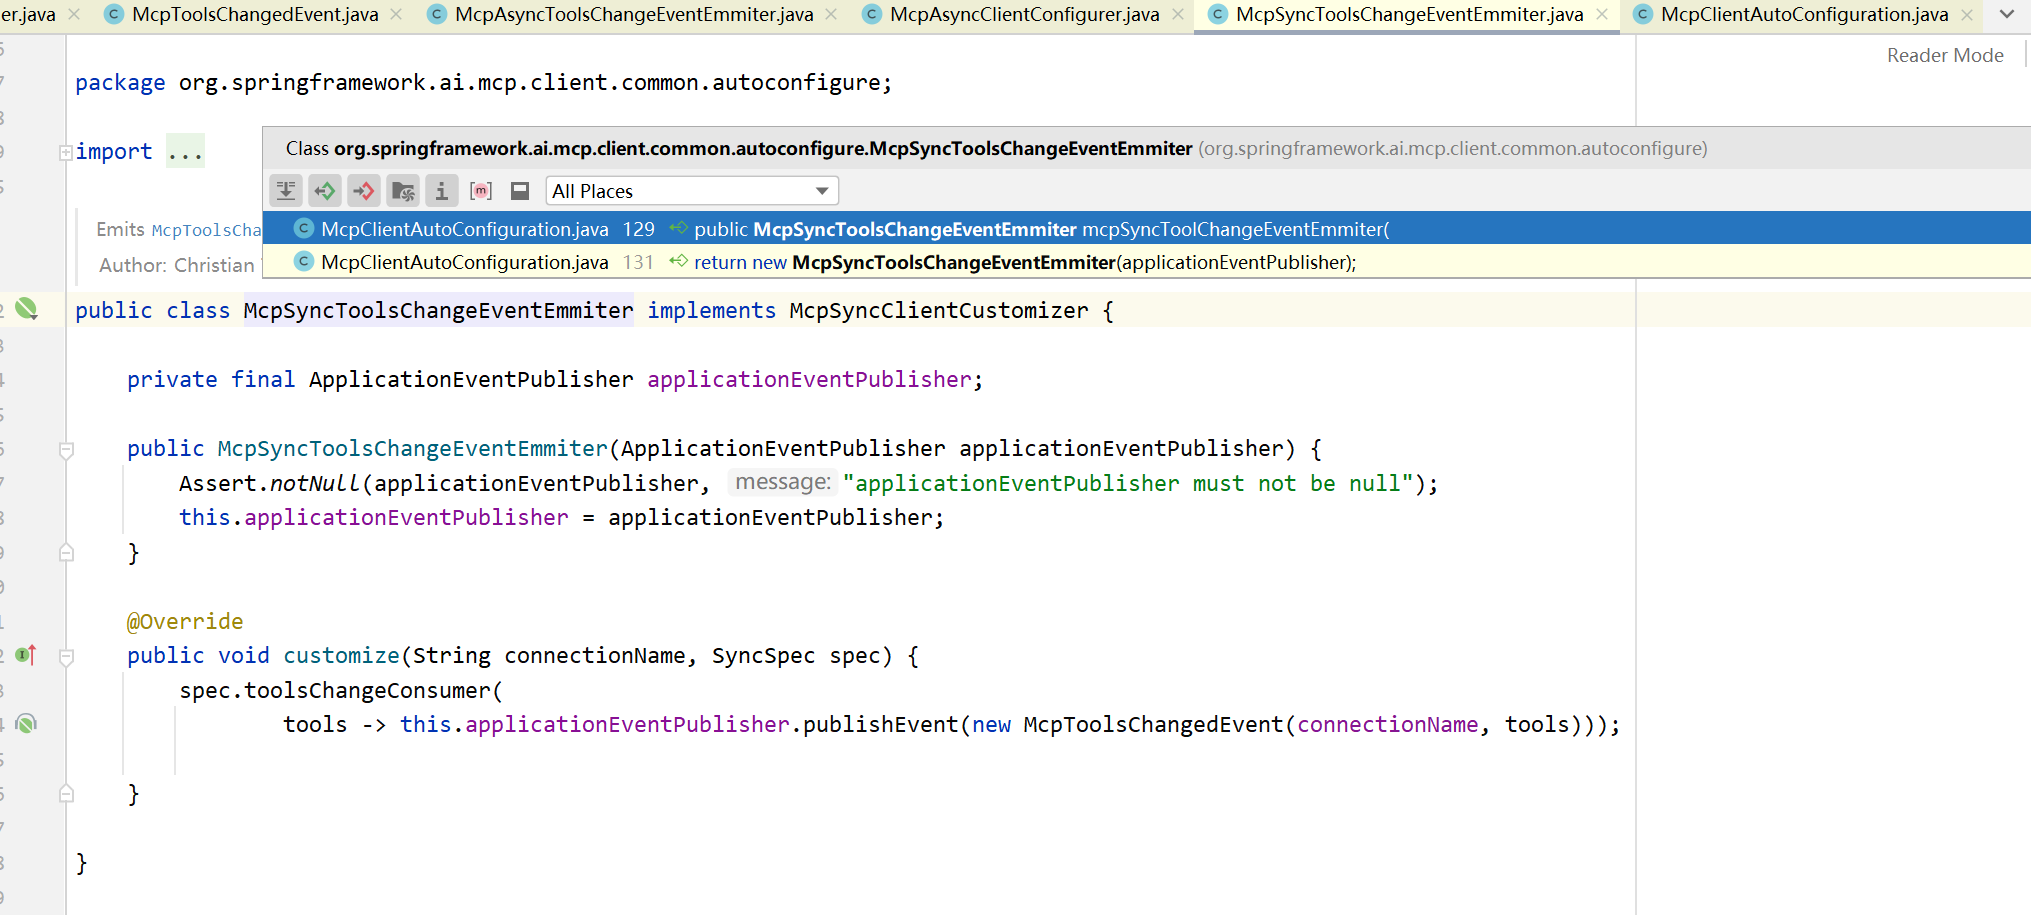
Task: Toggle the green read access filter
Action: pyautogui.click(x=325, y=190)
